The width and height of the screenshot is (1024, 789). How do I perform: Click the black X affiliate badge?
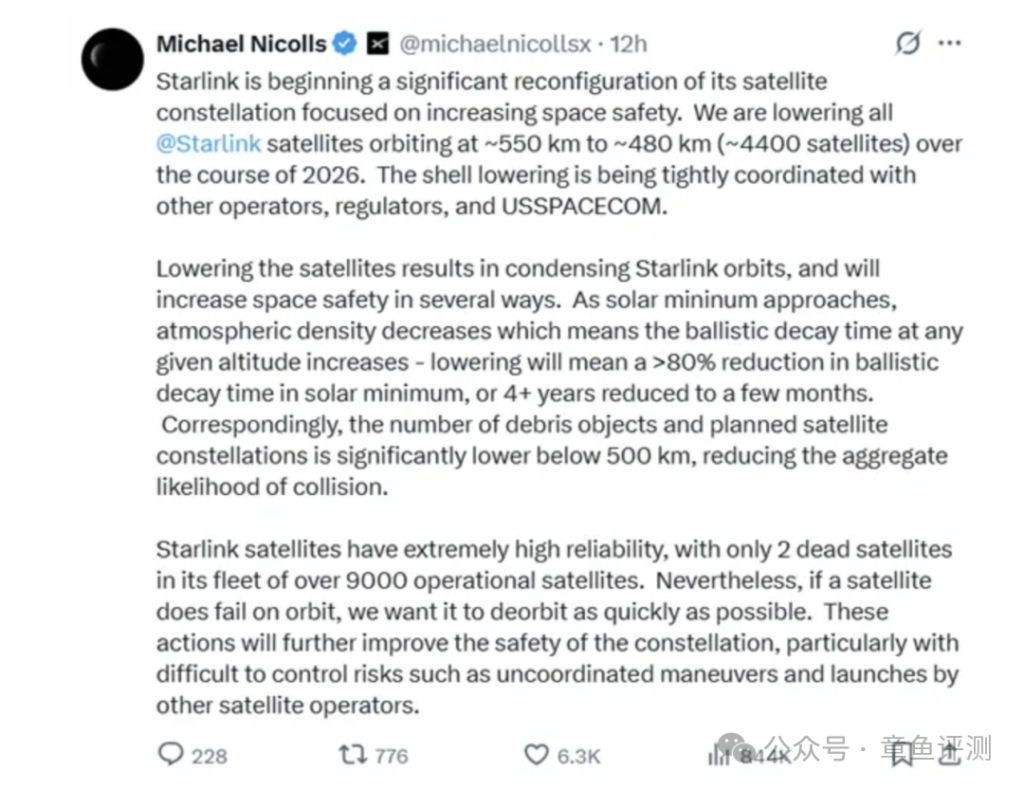click(x=377, y=44)
